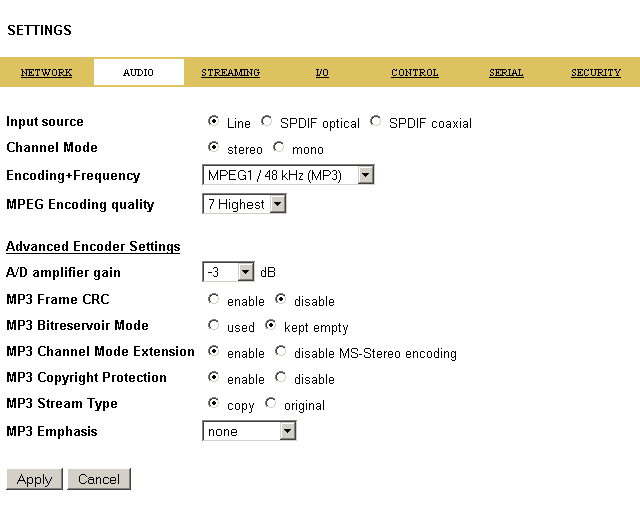Click the Apply button
640x512 pixels.
(35, 479)
